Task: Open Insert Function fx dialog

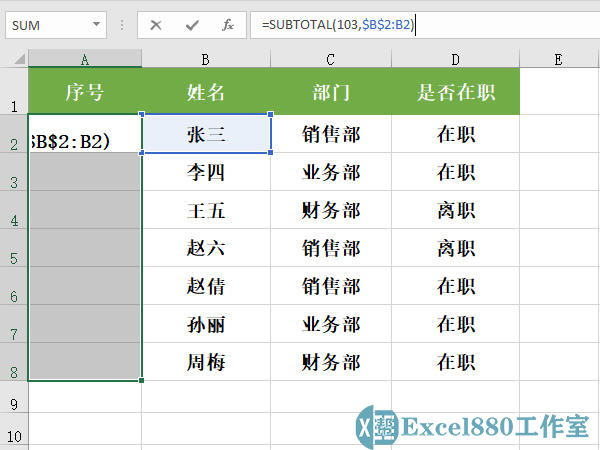Action: pos(228,25)
